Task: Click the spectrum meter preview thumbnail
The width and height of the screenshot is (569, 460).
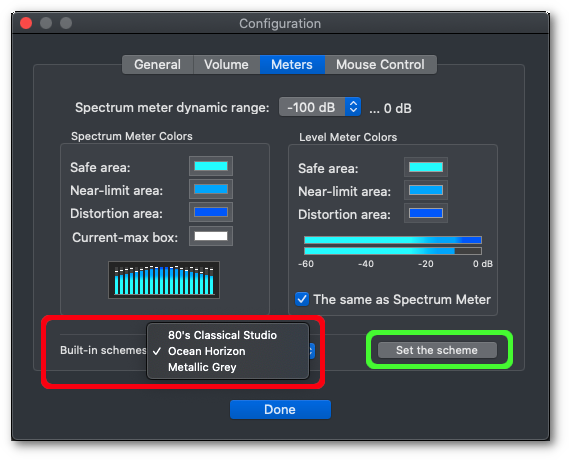Action: click(x=164, y=280)
